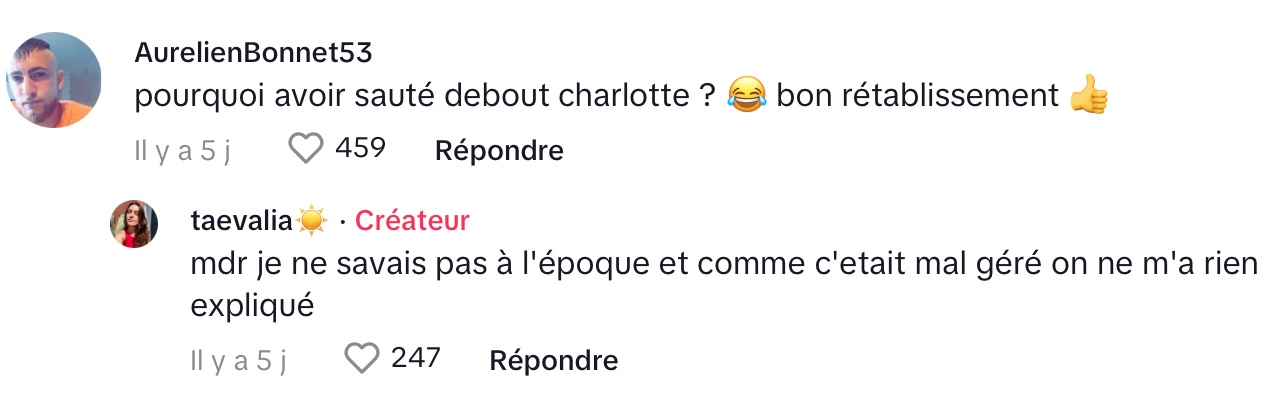The height and width of the screenshot is (398, 1274).
Task: Open AurelienBonnet53's profile picture
Action: [54, 80]
